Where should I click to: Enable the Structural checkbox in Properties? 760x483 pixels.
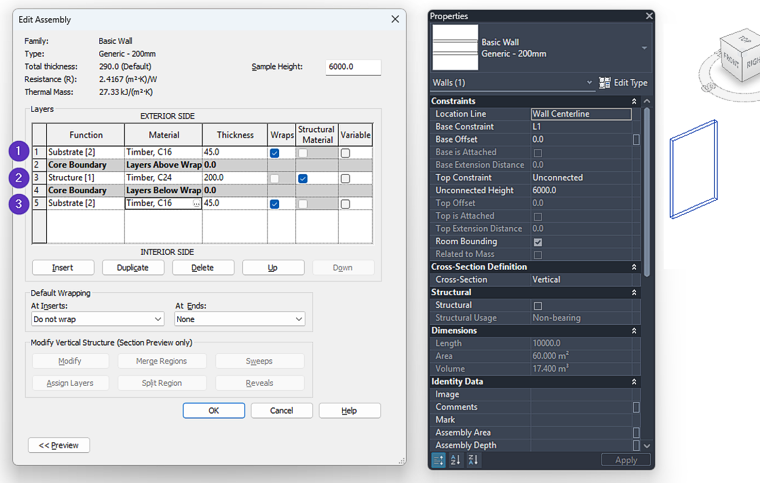click(538, 305)
